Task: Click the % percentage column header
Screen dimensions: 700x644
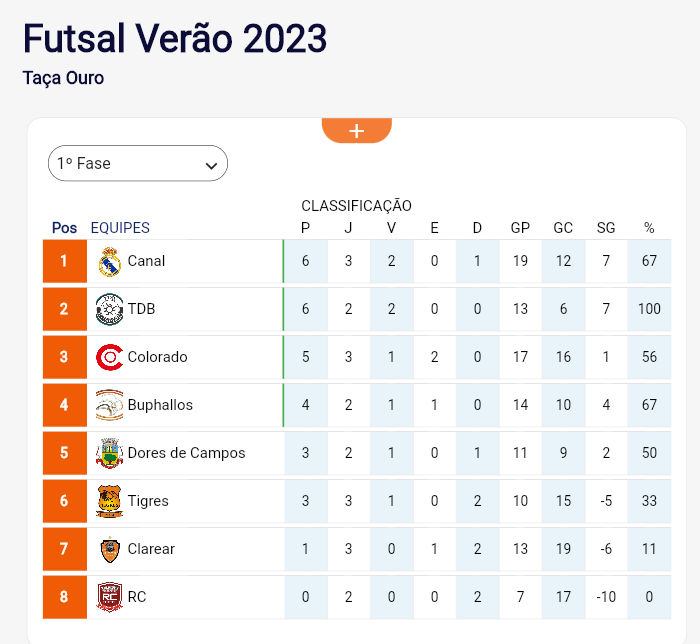Action: [649, 228]
